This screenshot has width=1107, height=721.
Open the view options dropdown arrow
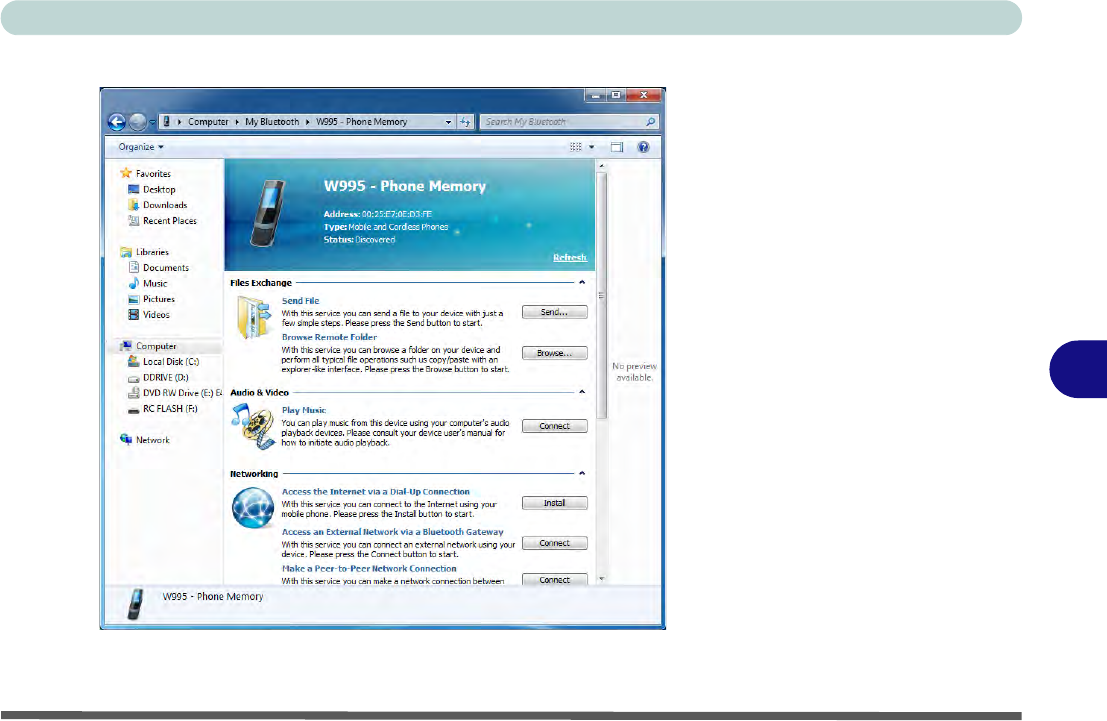pos(592,147)
